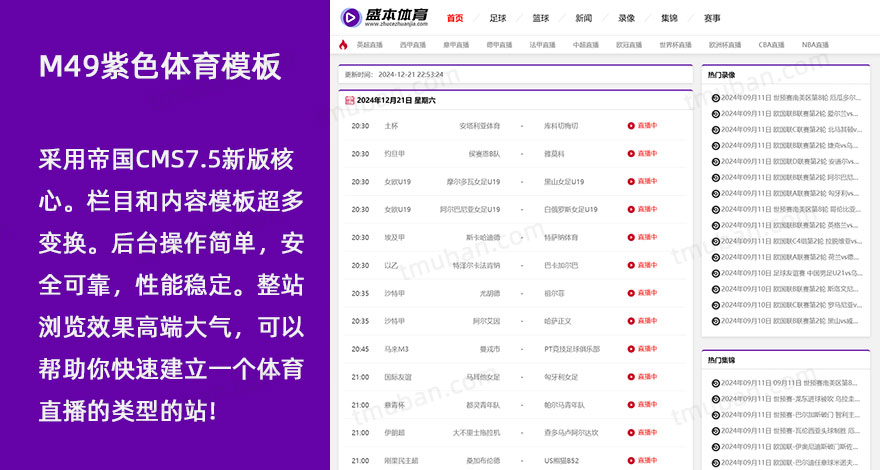
Task: Go to 西甲直播 quick link
Action: tap(412, 45)
